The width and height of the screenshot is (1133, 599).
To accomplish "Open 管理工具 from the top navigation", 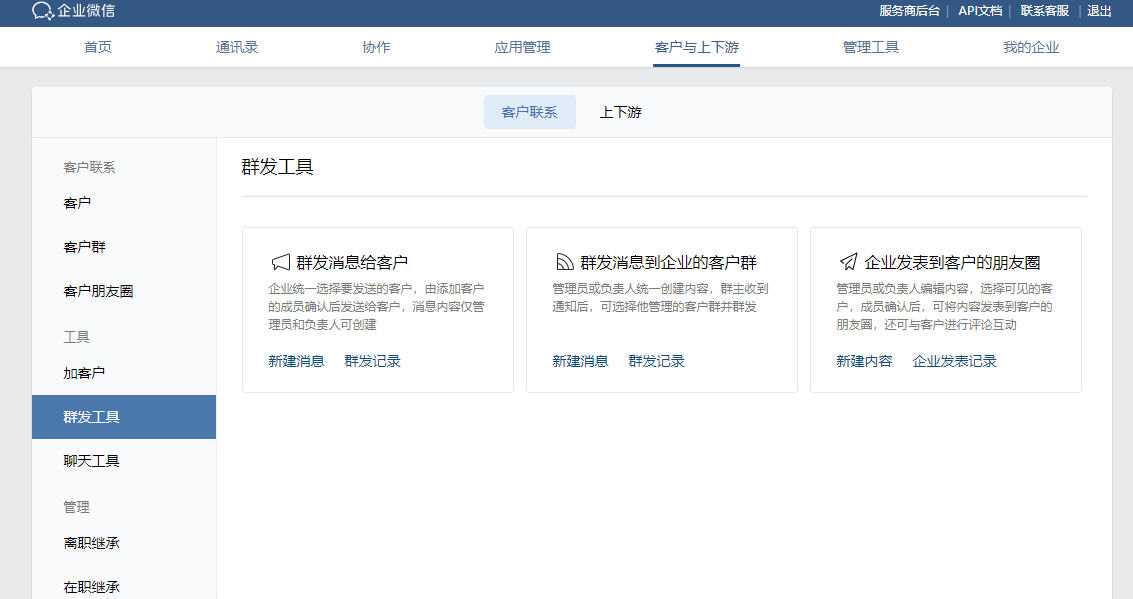I will click(871, 46).
